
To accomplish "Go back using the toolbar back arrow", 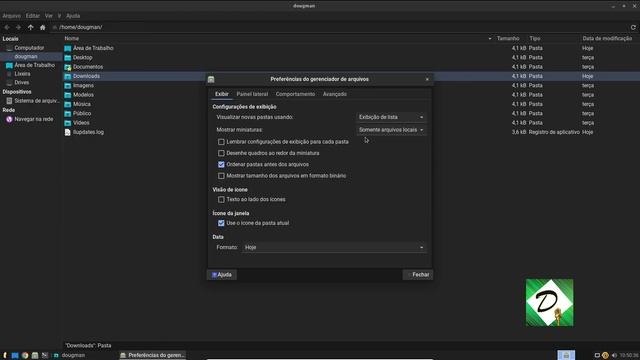I will tap(7, 27).
